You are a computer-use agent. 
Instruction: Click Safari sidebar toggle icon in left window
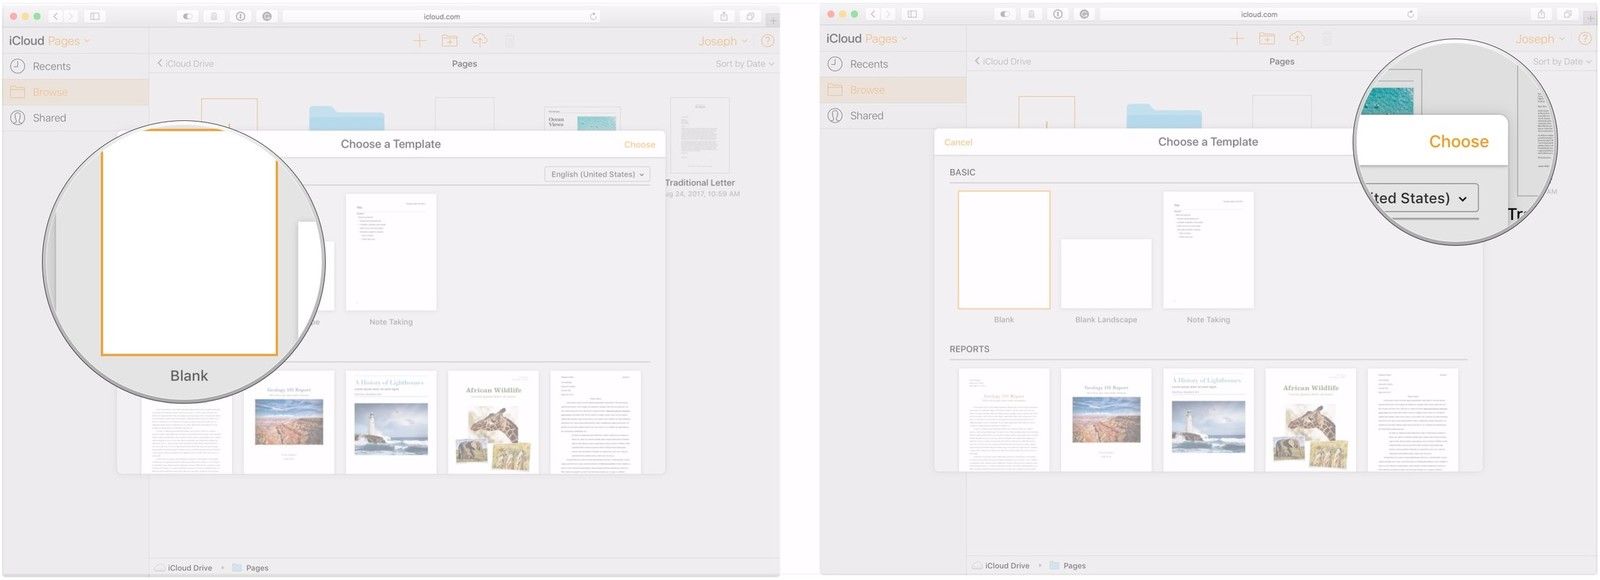coord(95,16)
